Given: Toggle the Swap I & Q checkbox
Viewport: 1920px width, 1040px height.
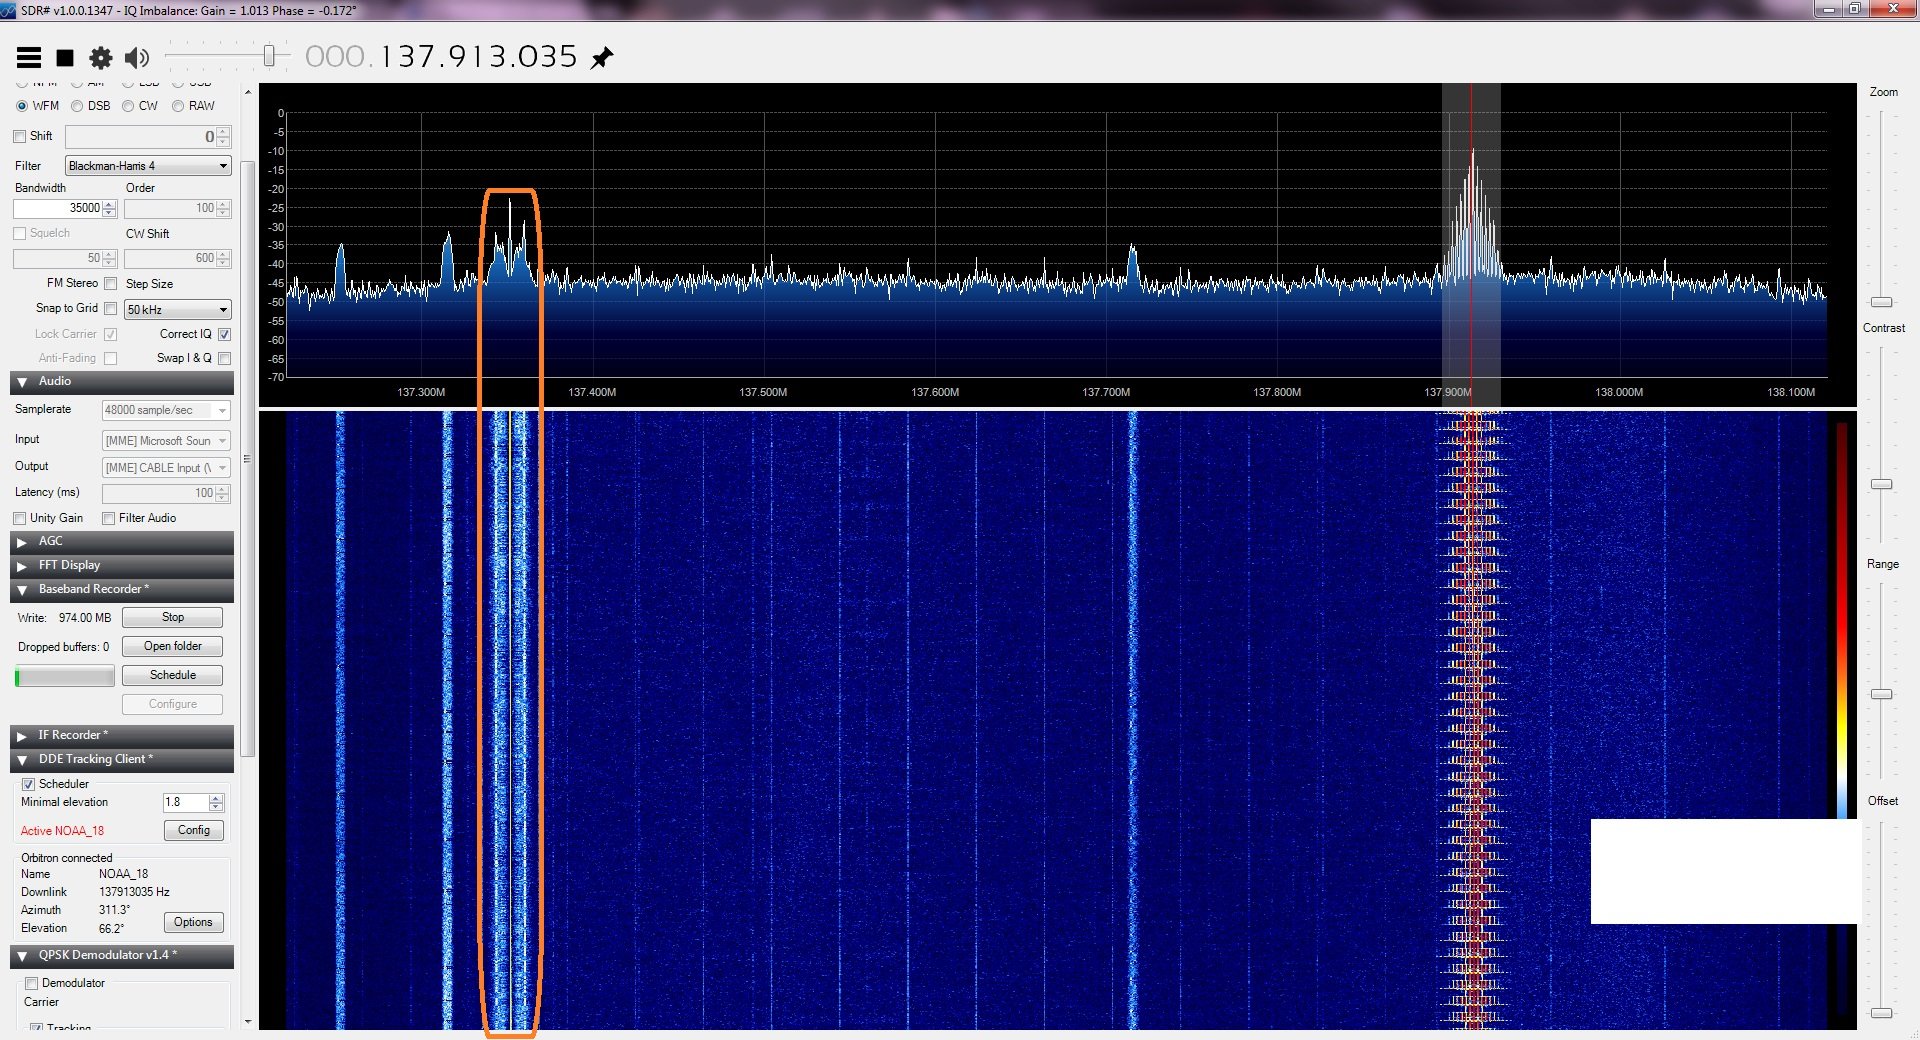Looking at the screenshot, I should 224,358.
